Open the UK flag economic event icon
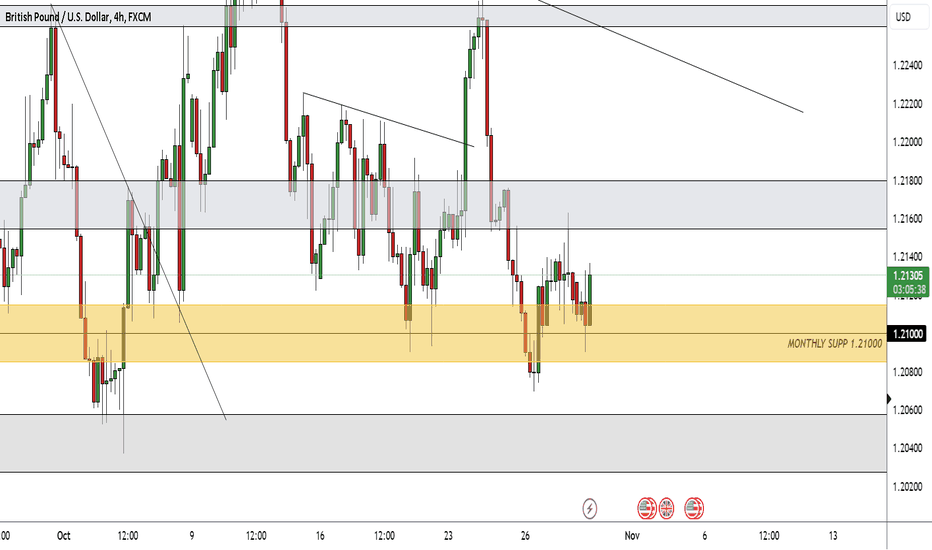The width and height of the screenshot is (932, 550). coord(666,508)
